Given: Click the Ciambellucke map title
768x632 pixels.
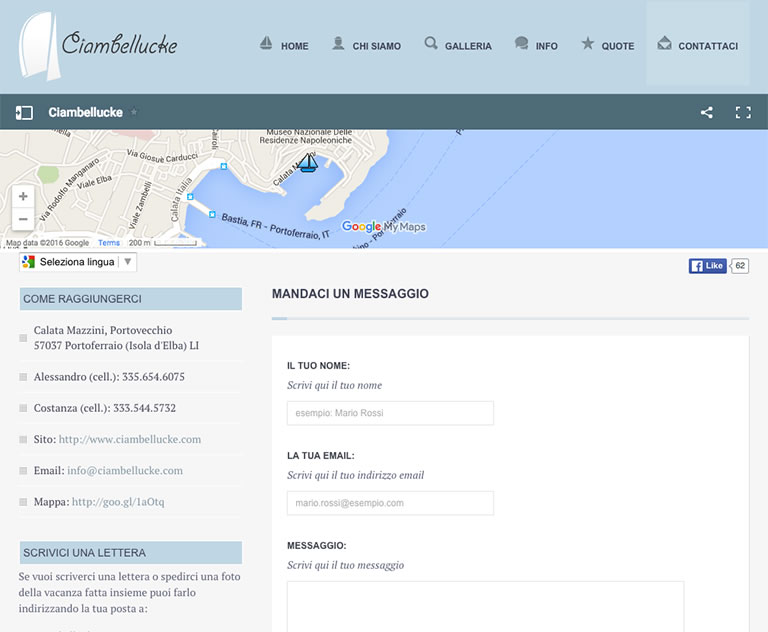Looking at the screenshot, I should 85,112.
